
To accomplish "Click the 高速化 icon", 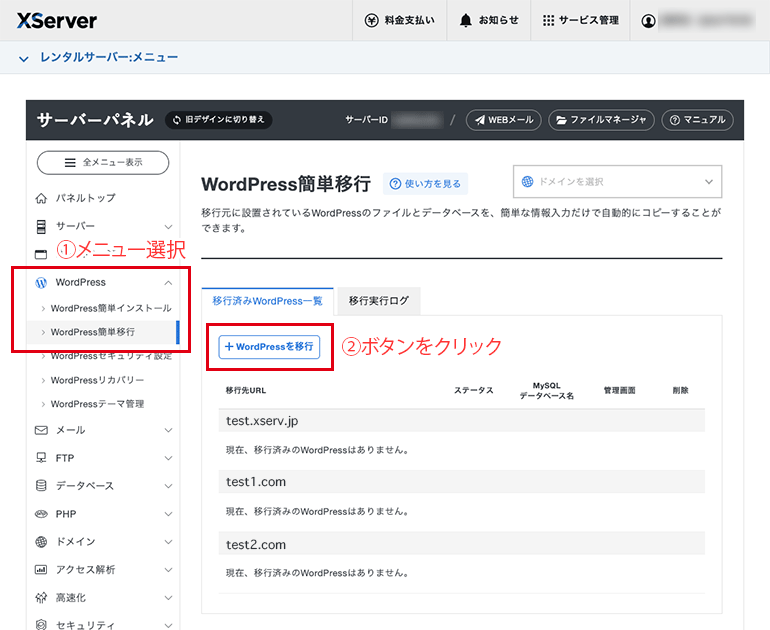I will (x=41, y=598).
